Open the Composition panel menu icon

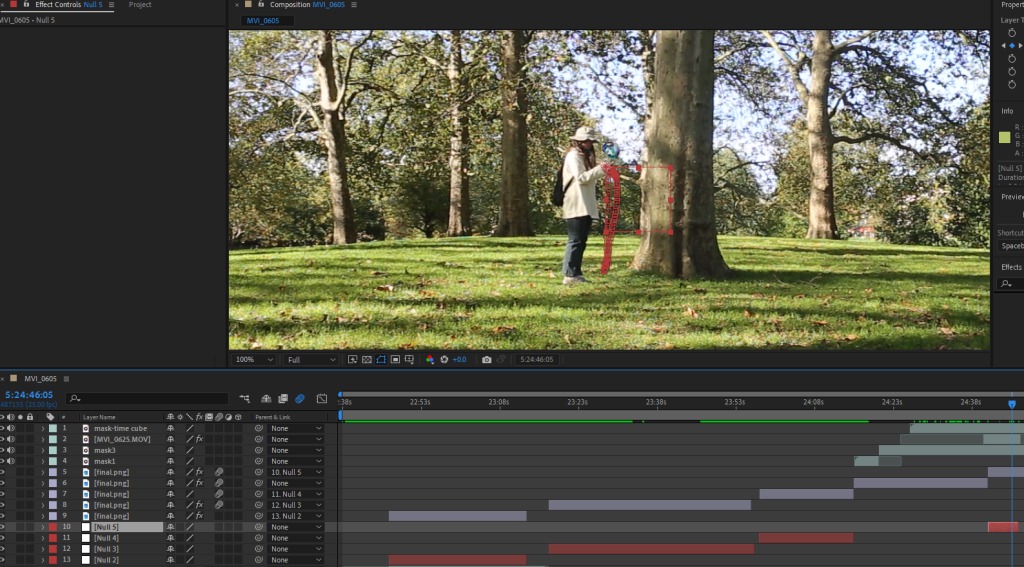pos(354,5)
